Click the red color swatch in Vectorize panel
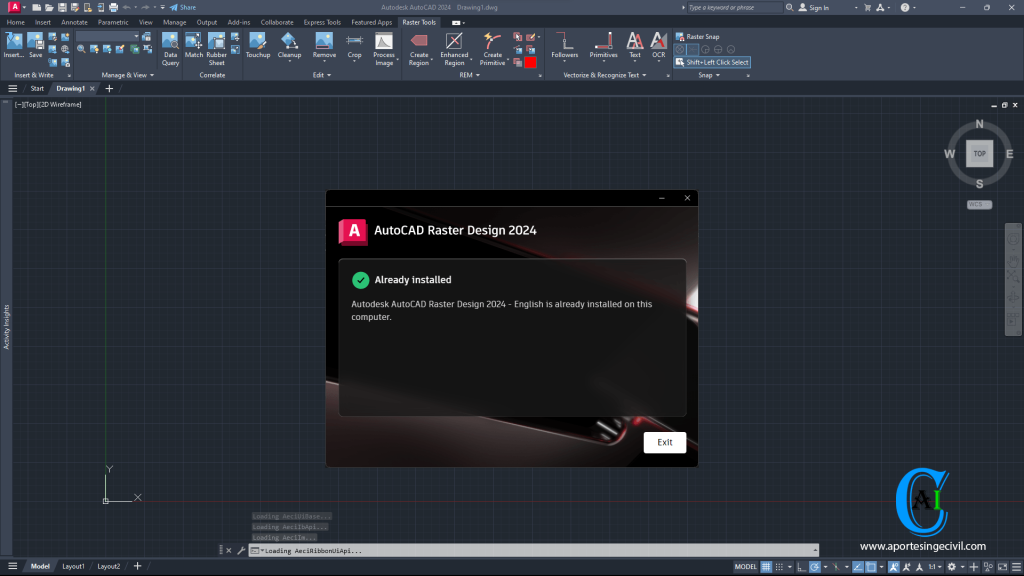This screenshot has height=576, width=1024. click(531, 60)
